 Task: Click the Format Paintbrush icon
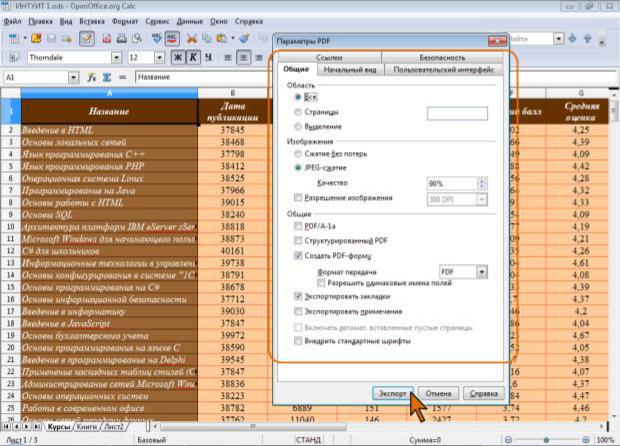pyautogui.click(x=244, y=38)
